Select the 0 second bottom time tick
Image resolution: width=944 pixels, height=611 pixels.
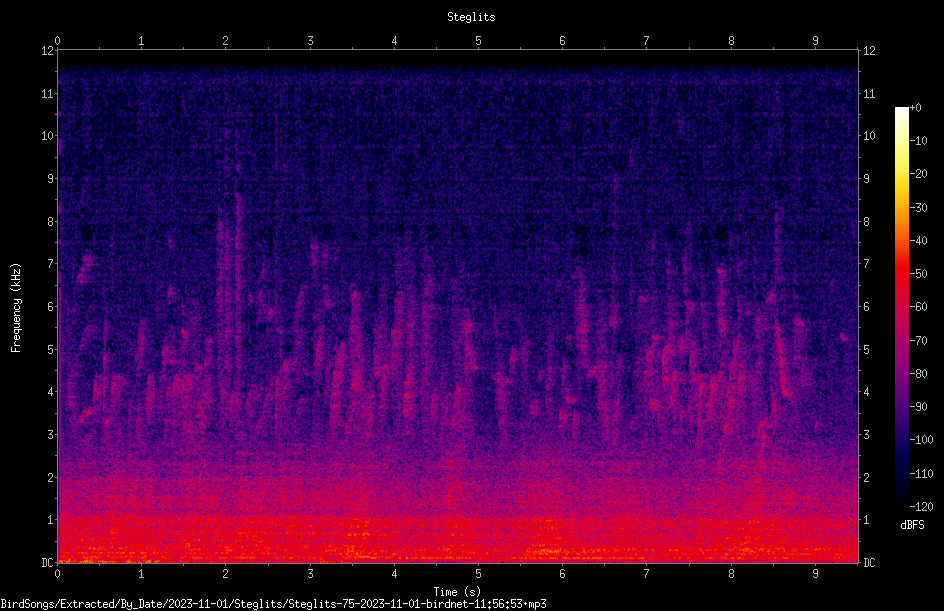(x=57, y=574)
